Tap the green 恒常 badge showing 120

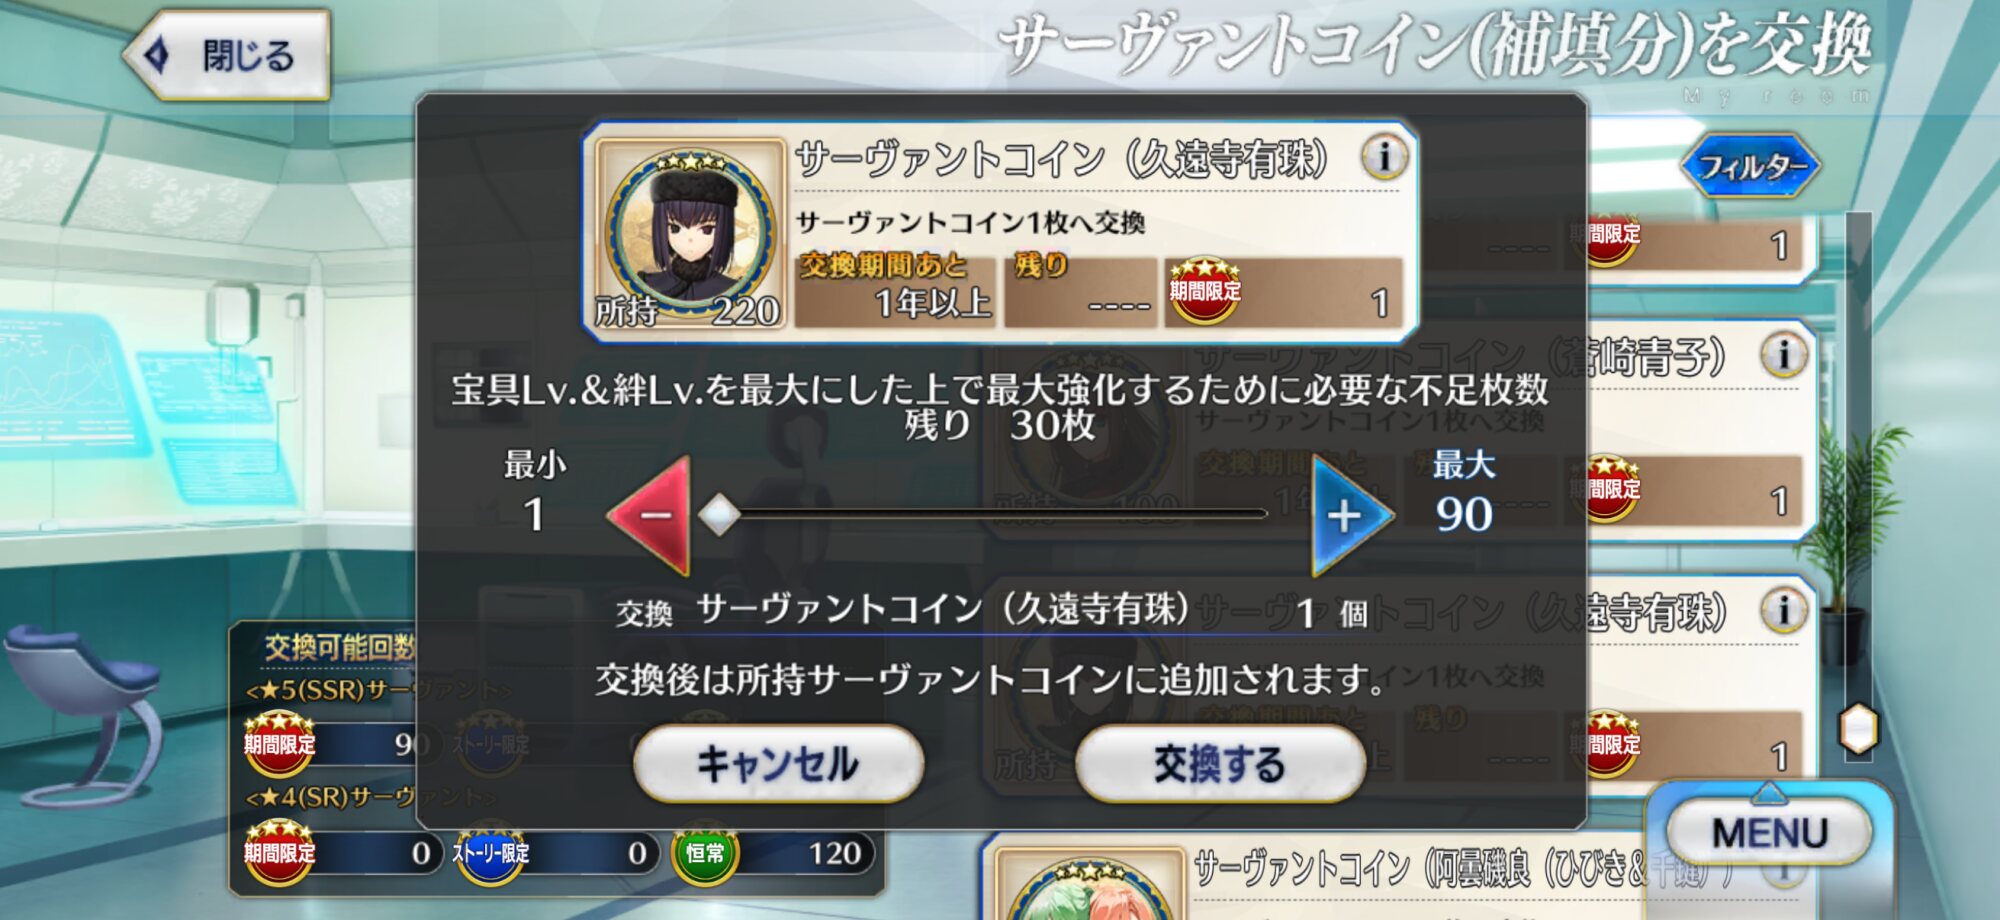tap(705, 853)
